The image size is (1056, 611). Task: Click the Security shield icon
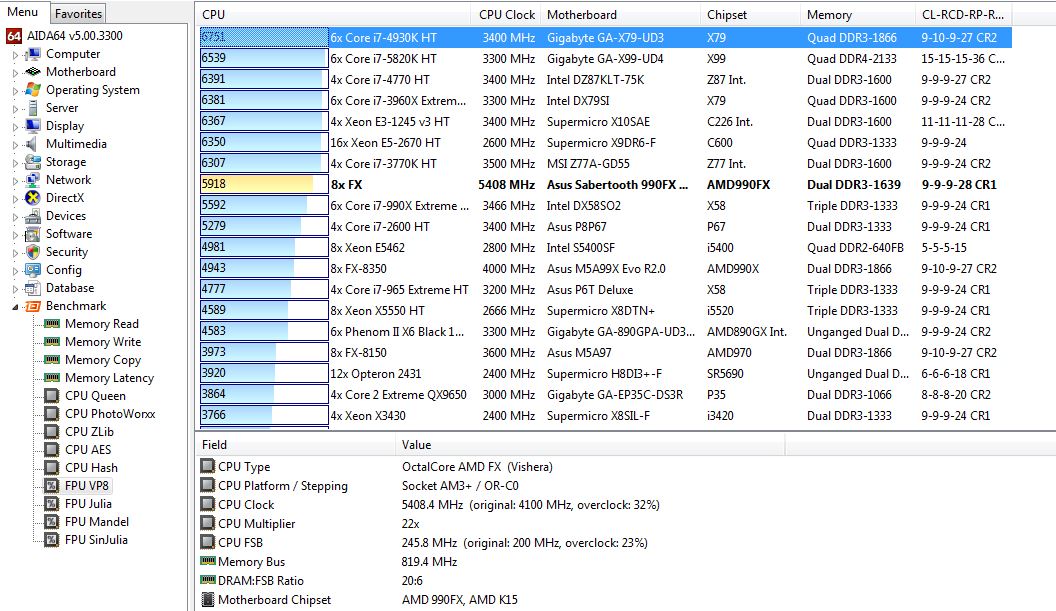(32, 252)
